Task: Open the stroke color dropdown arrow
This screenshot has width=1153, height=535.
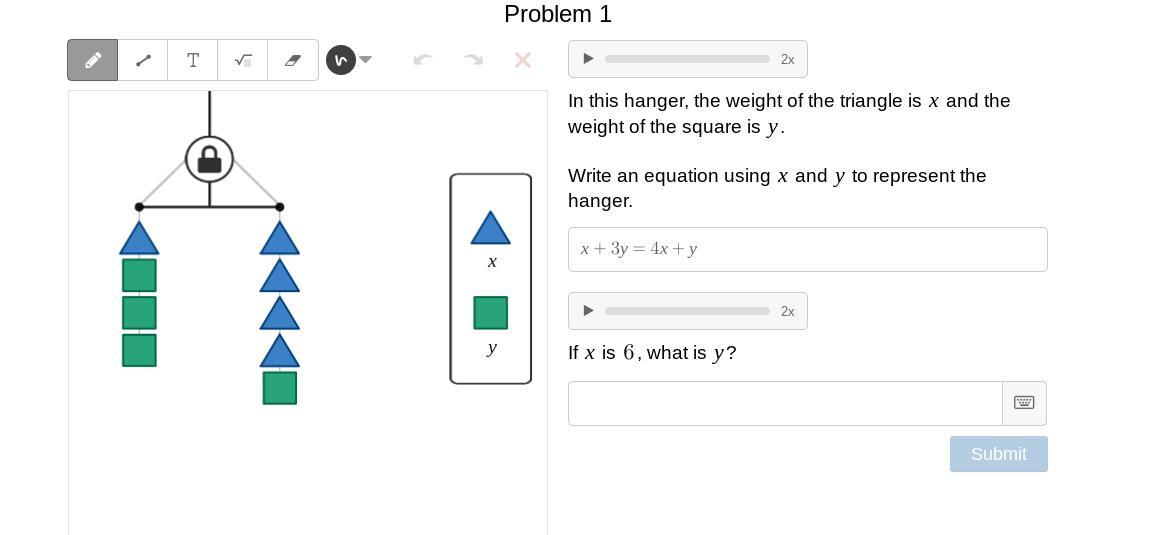Action: coord(366,60)
